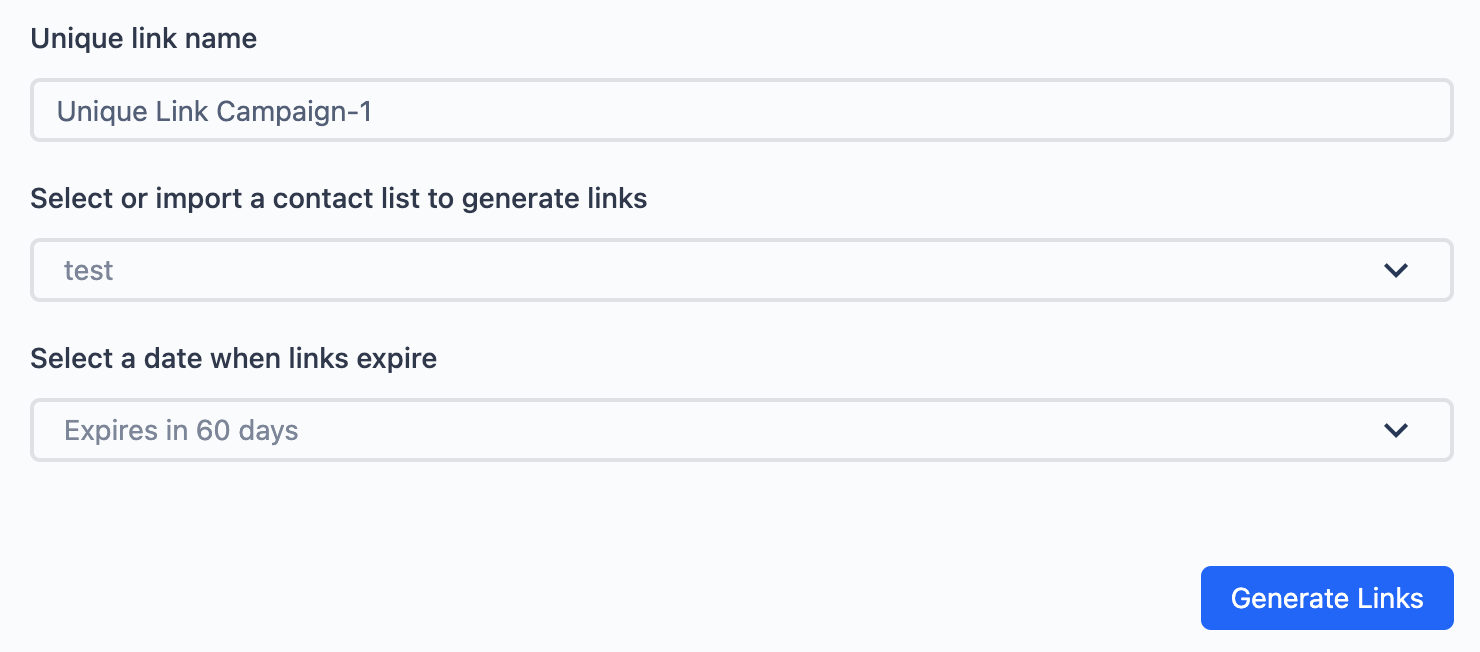
Task: Click the Expires in 60 days text
Action: pos(181,431)
